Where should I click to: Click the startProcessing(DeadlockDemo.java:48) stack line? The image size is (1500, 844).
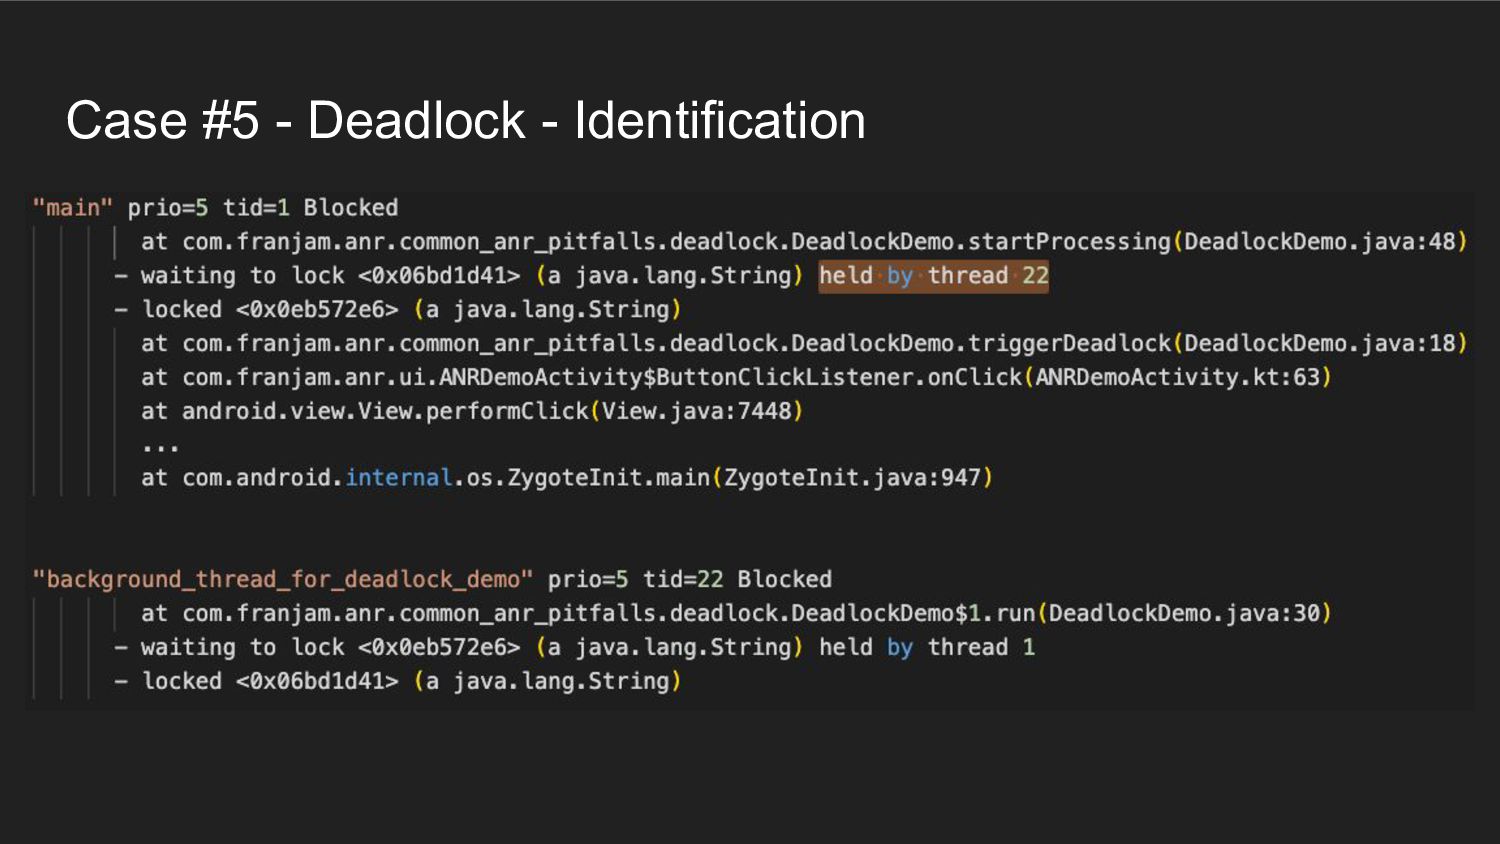tap(804, 242)
